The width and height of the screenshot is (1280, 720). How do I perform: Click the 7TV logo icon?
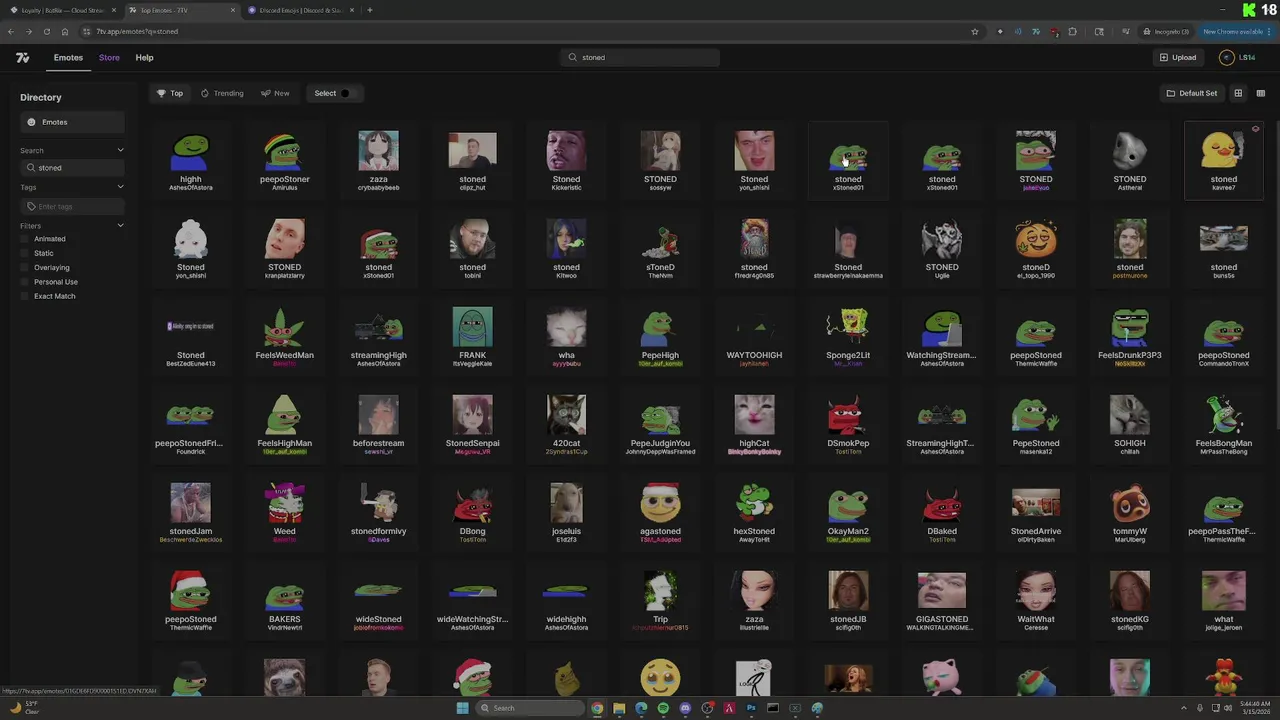[x=22, y=58]
